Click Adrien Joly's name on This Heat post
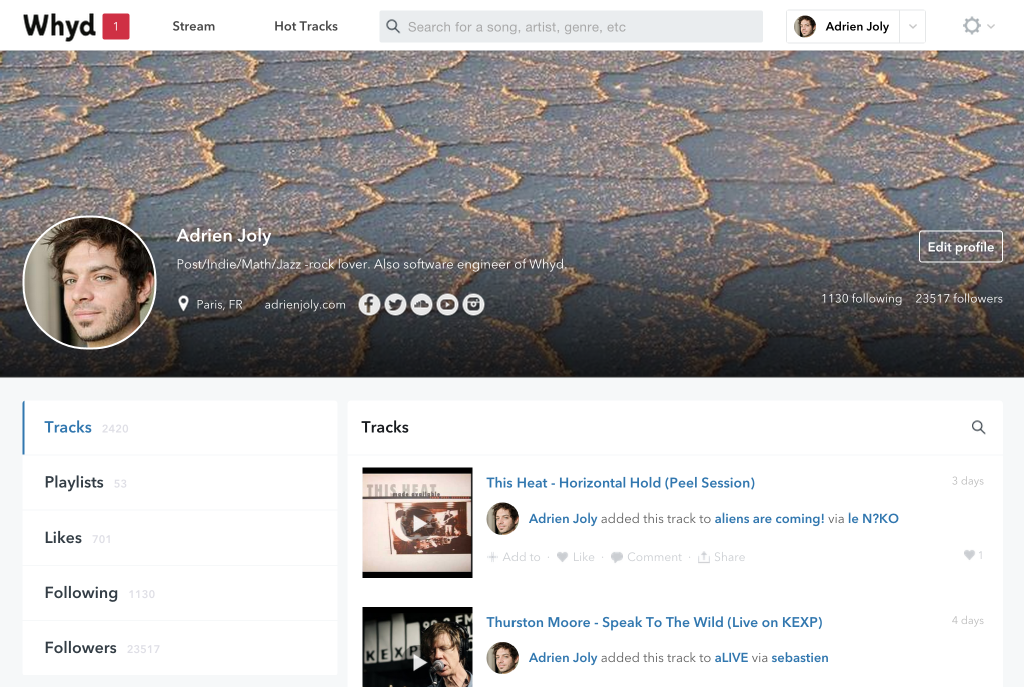Screen dimensions: 1024x687 [x=563, y=519]
